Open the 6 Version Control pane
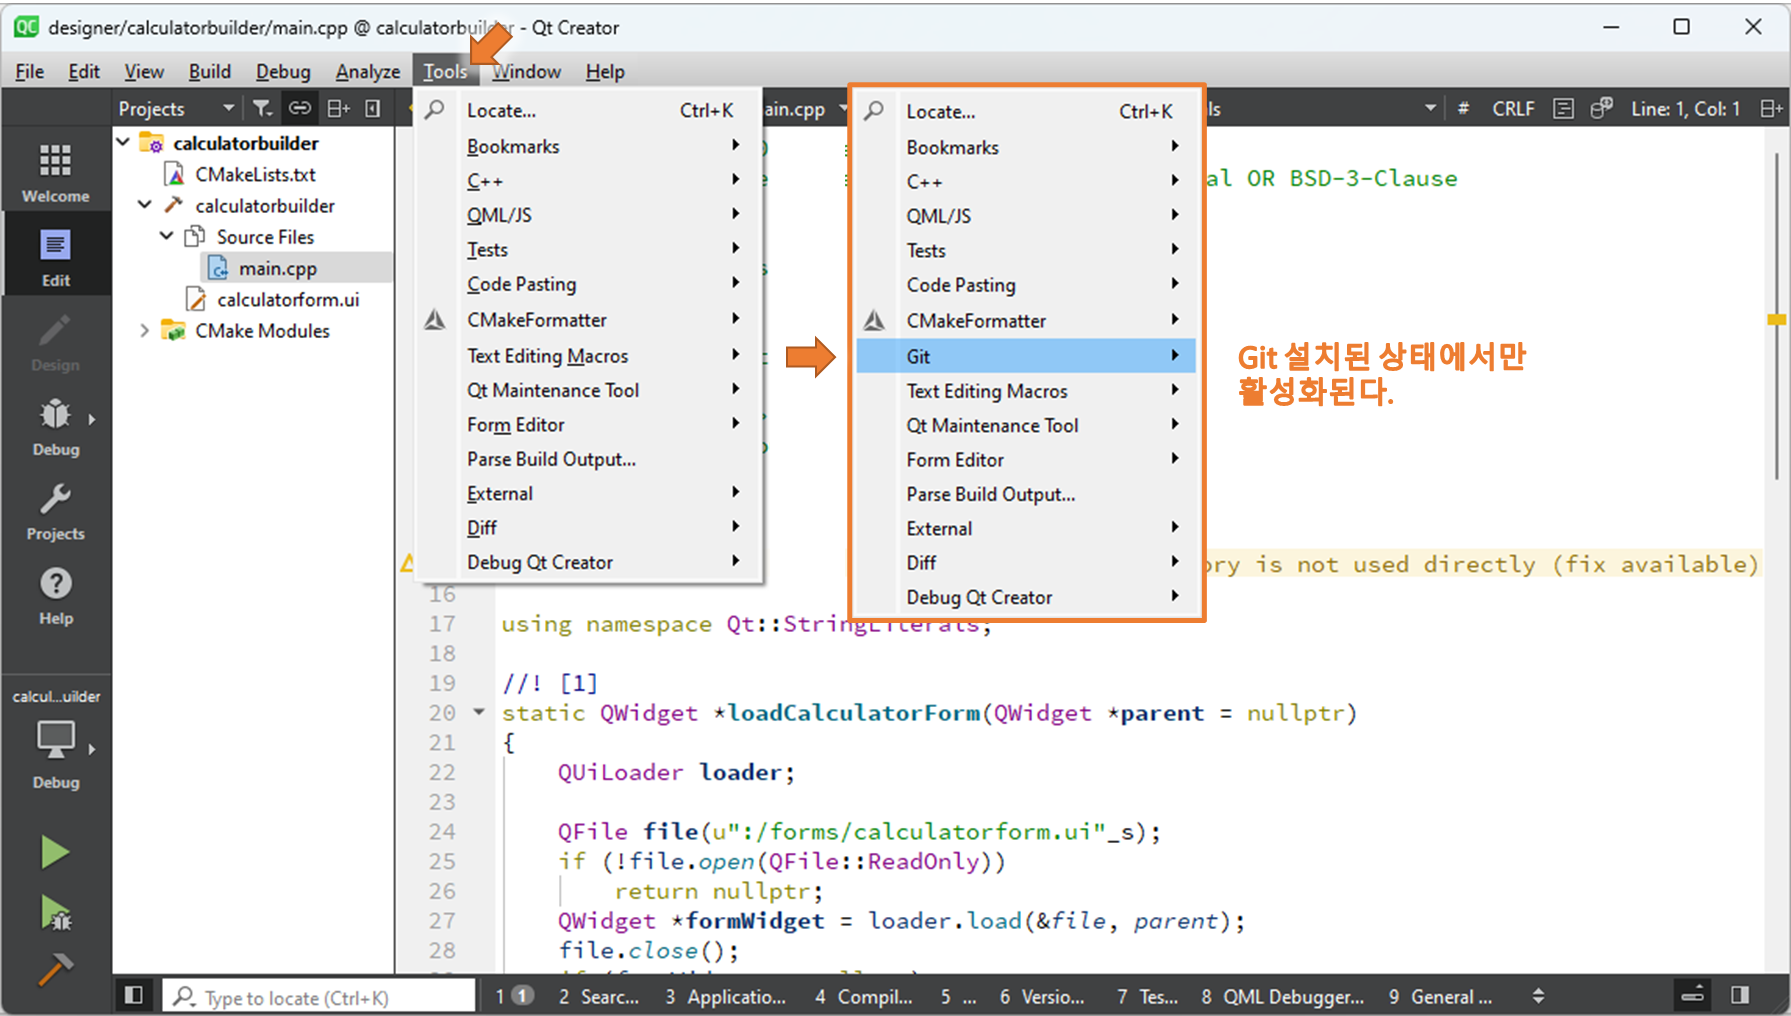This screenshot has height=1016, width=1791. pos(1042,996)
